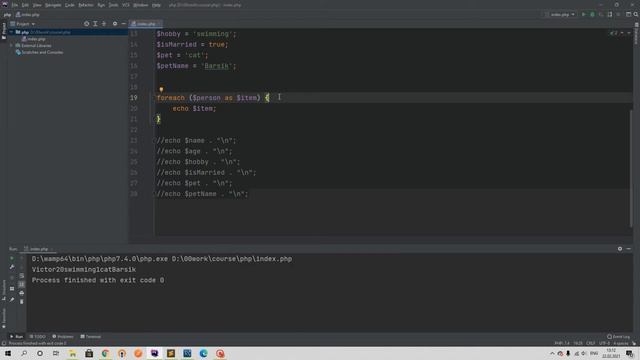Image resolution: width=640 pixels, height=360 pixels.
Task: Open the File menu
Action: point(15,5)
